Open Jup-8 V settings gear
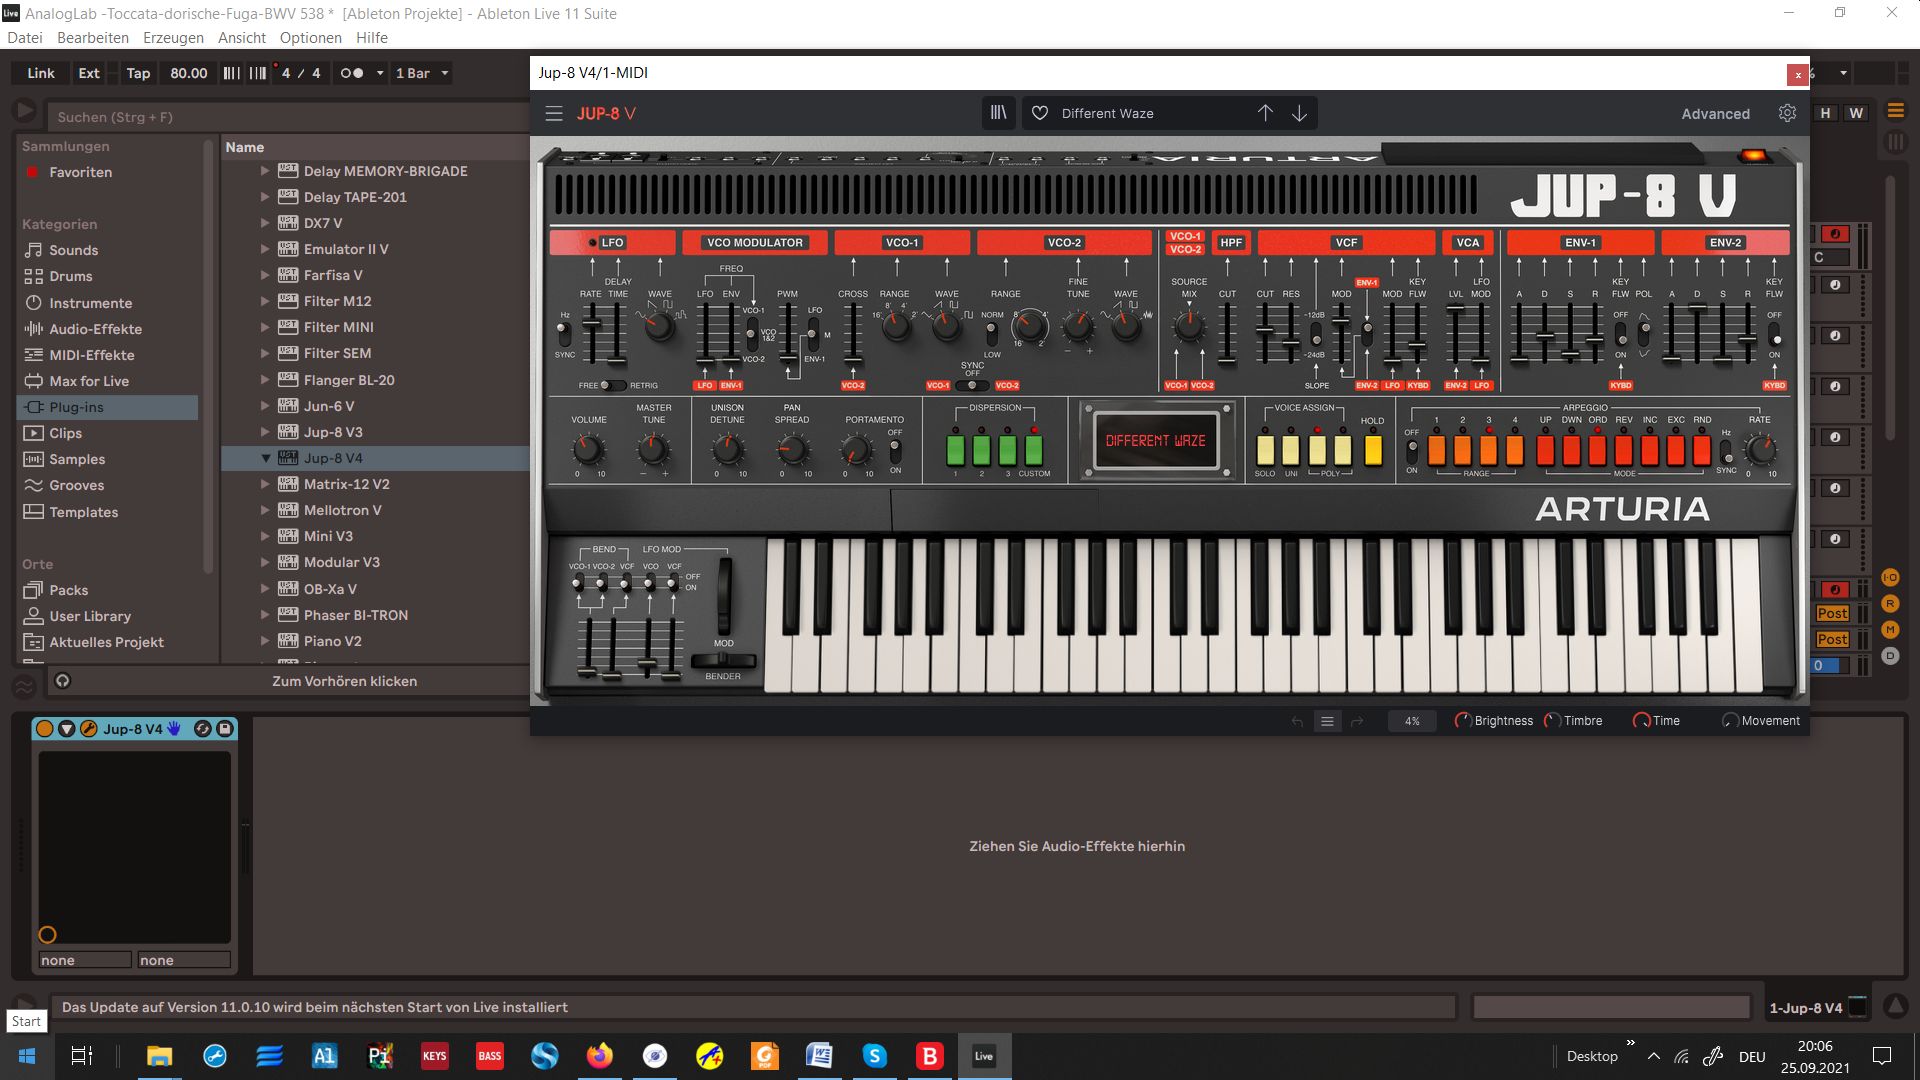The image size is (1920, 1080). [1787, 113]
